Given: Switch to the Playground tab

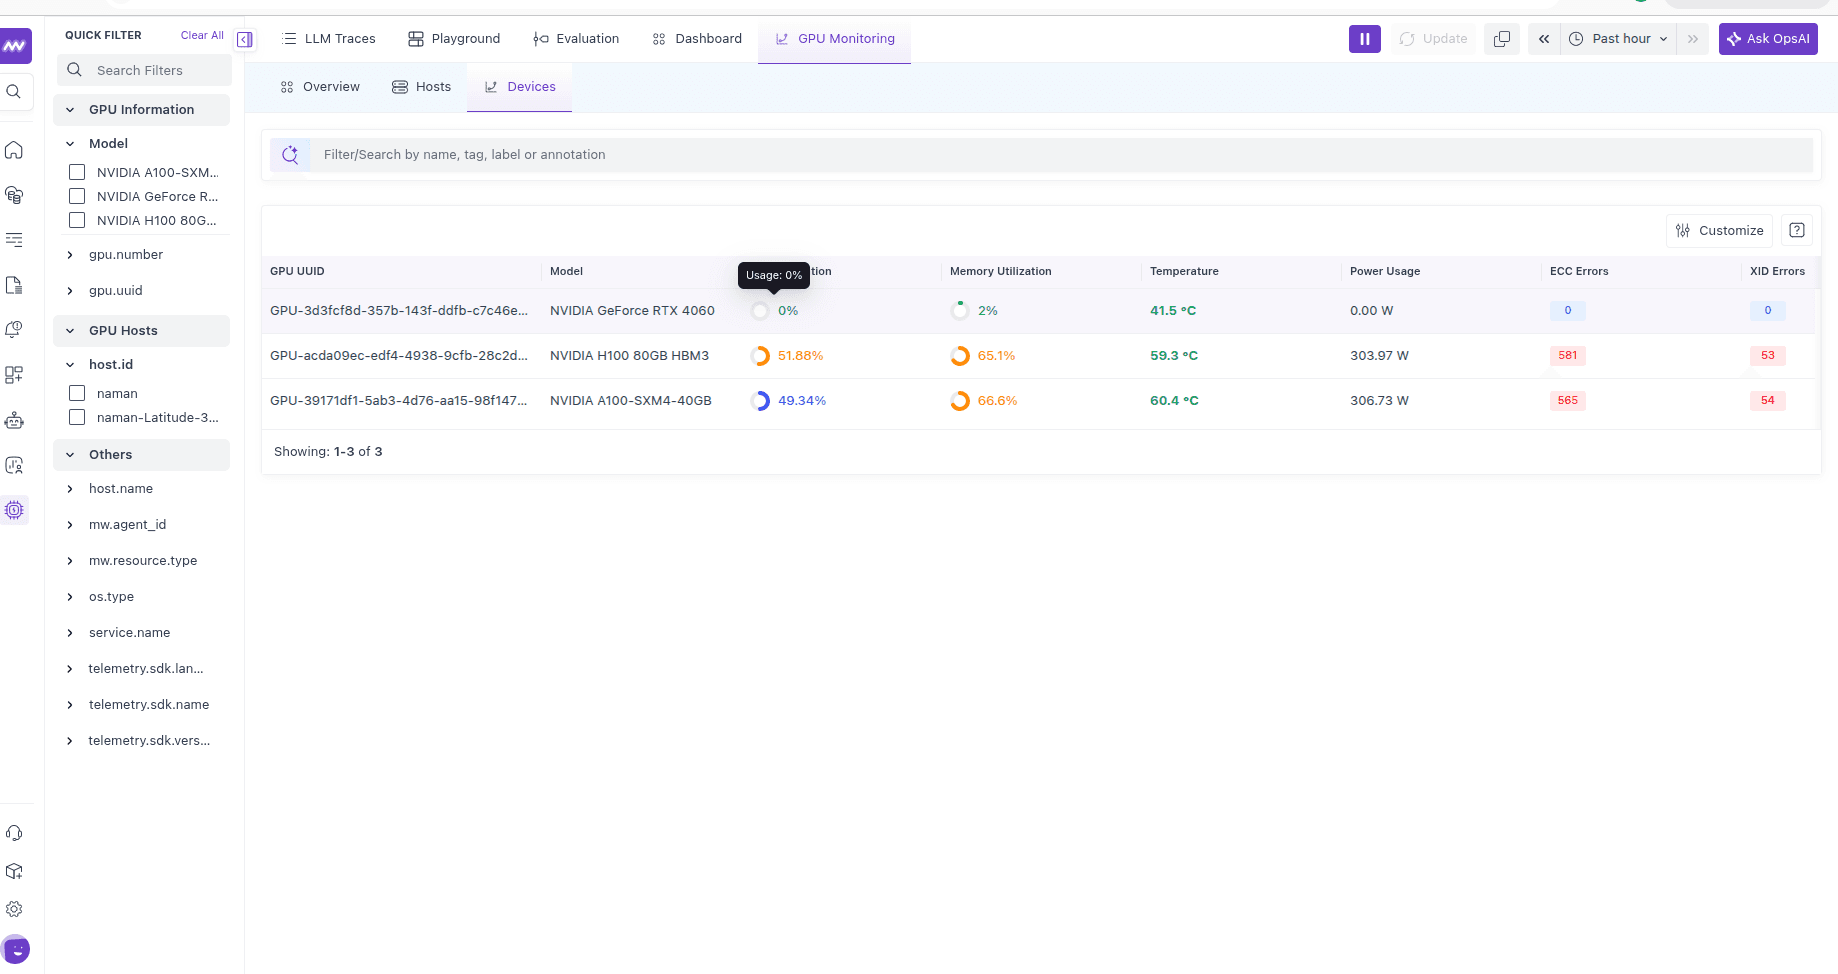Looking at the screenshot, I should 454,39.
